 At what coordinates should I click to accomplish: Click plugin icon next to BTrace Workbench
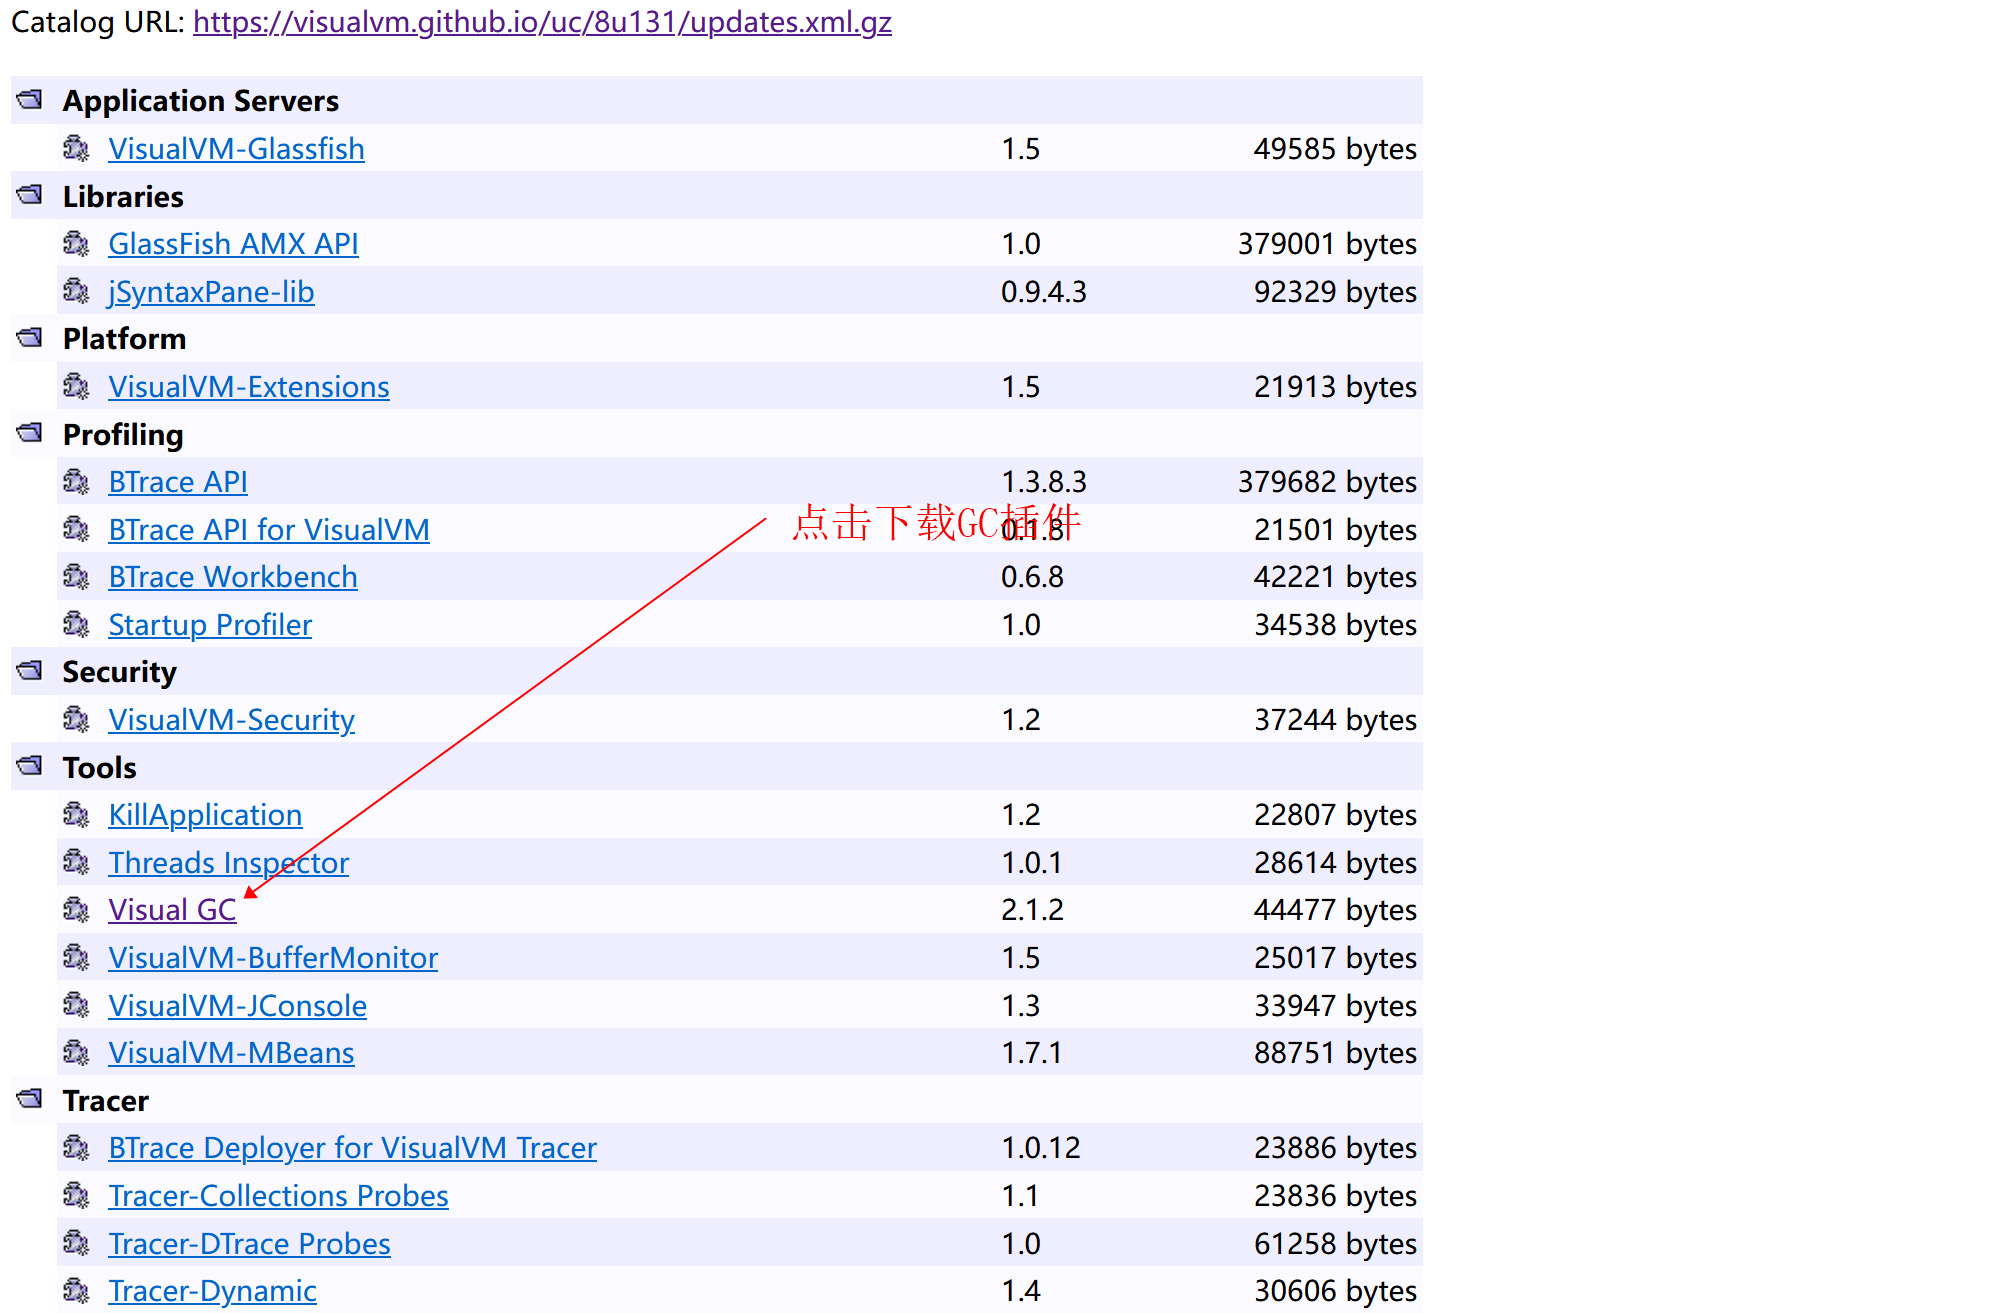(76, 576)
